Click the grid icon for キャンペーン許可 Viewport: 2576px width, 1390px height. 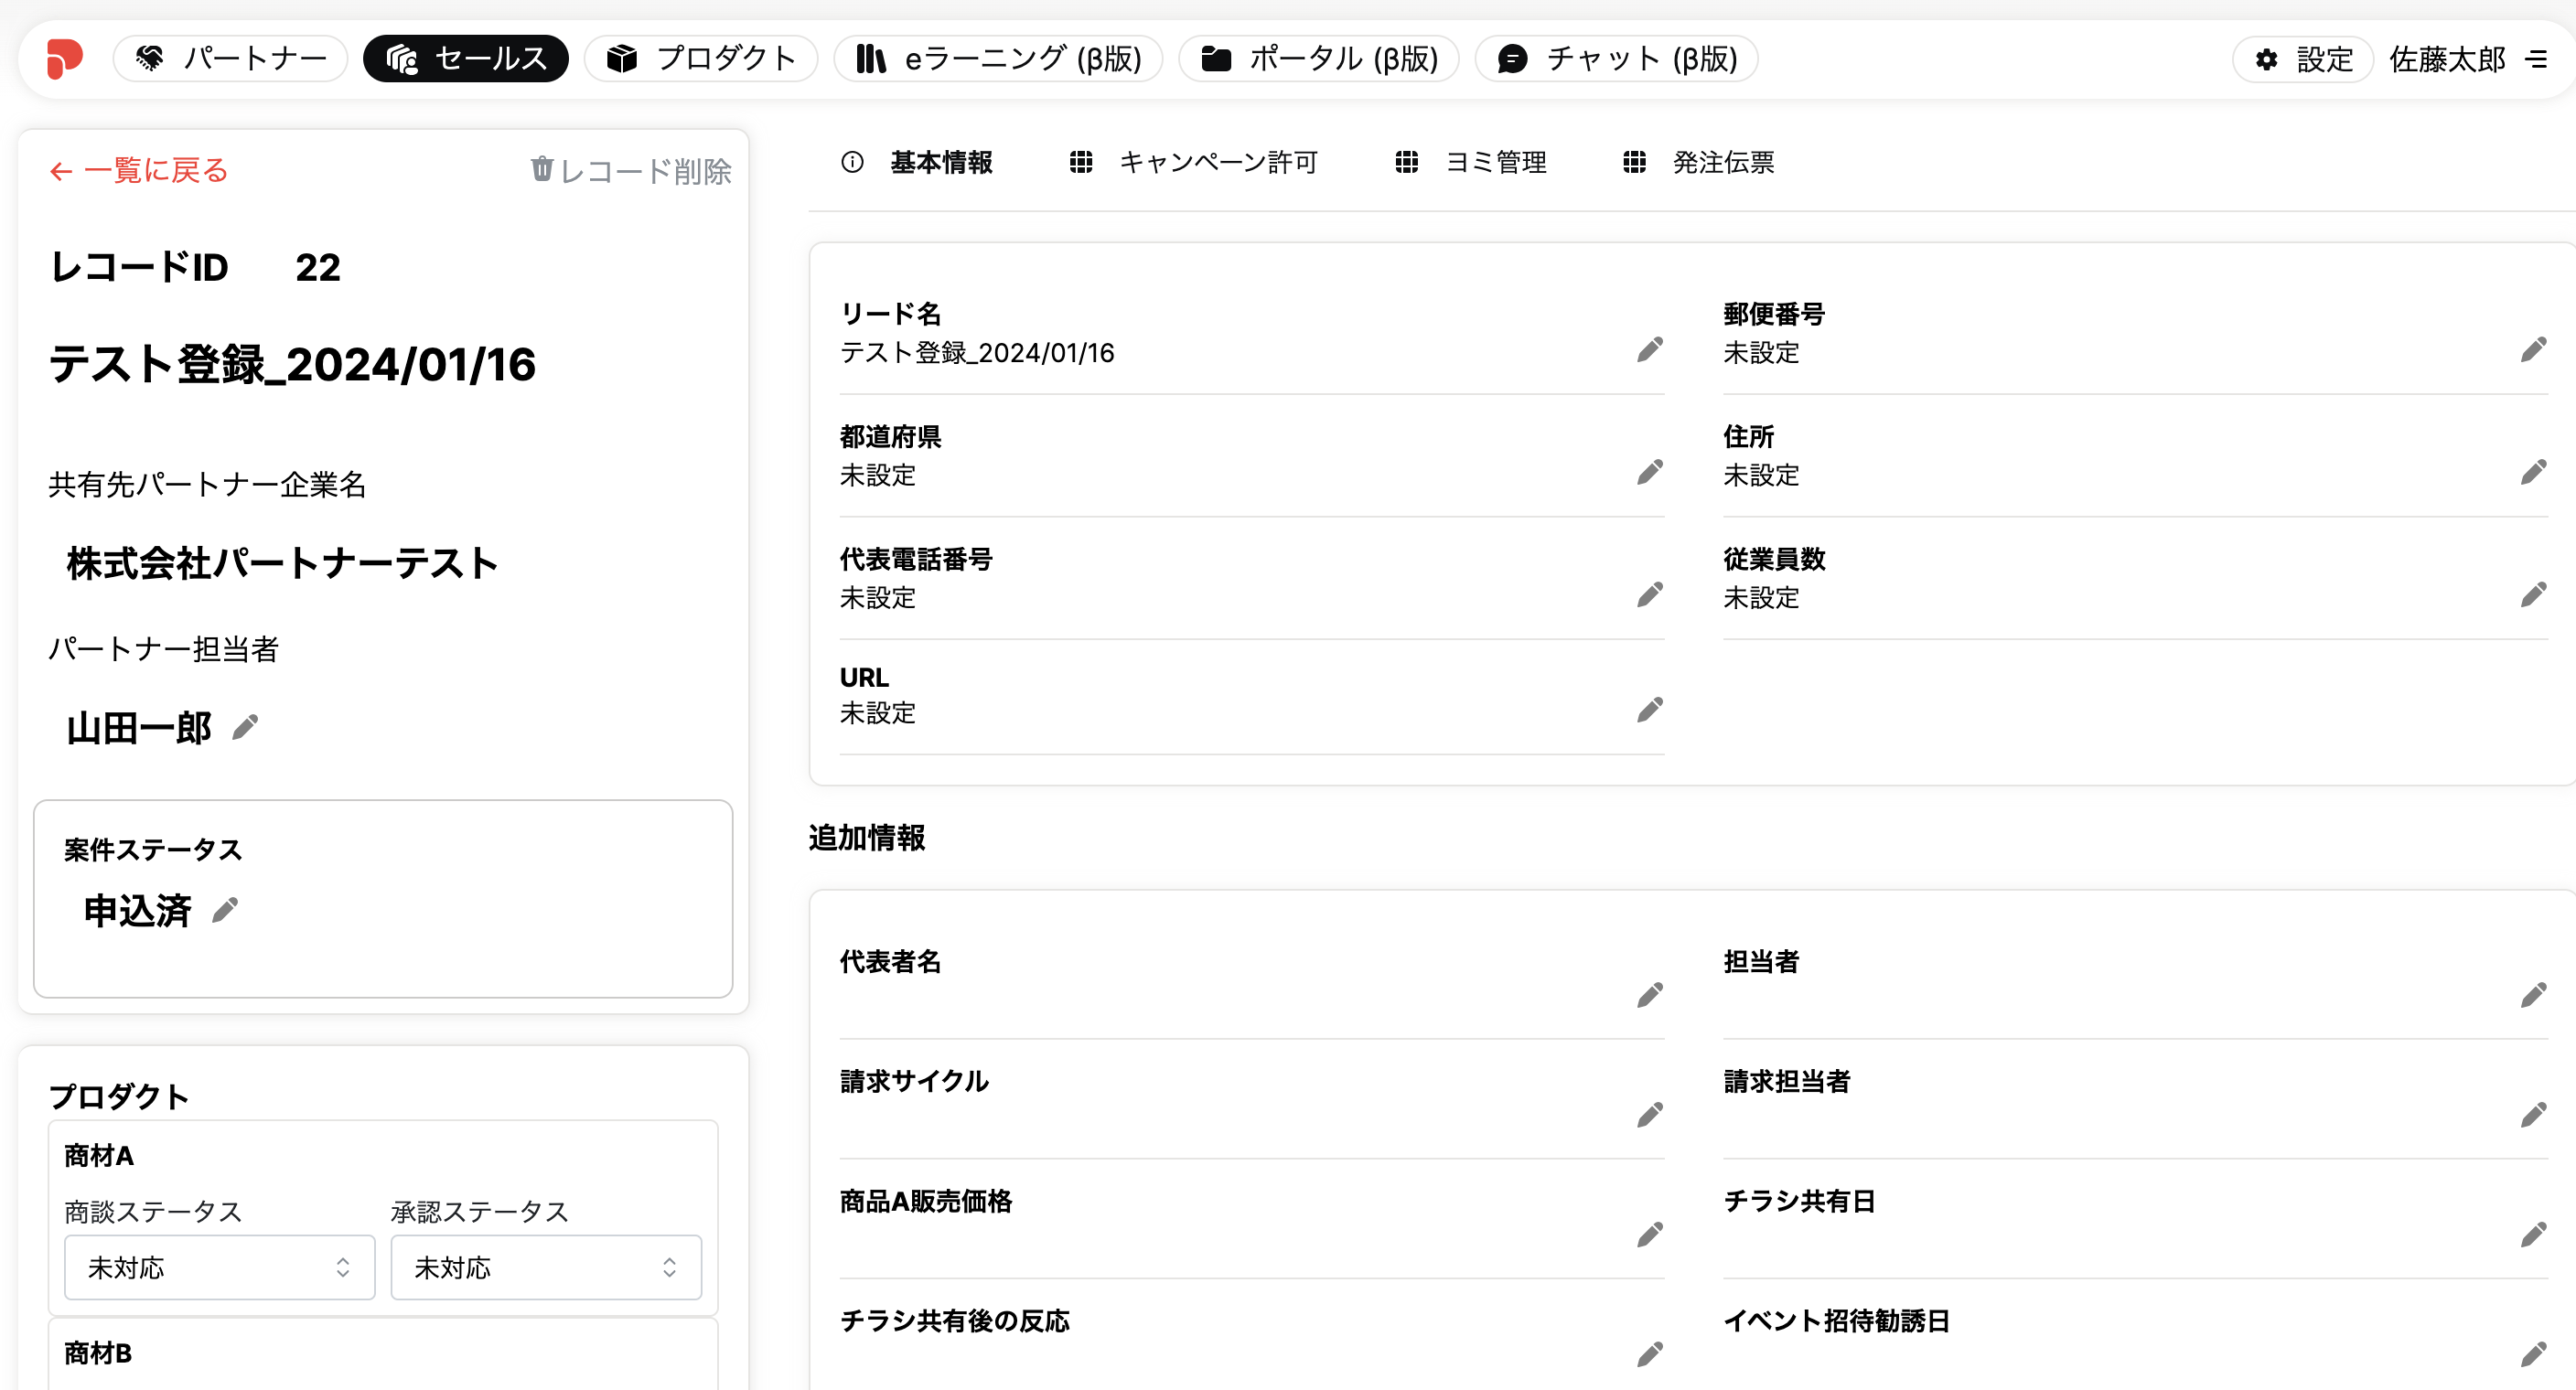[x=1081, y=162]
